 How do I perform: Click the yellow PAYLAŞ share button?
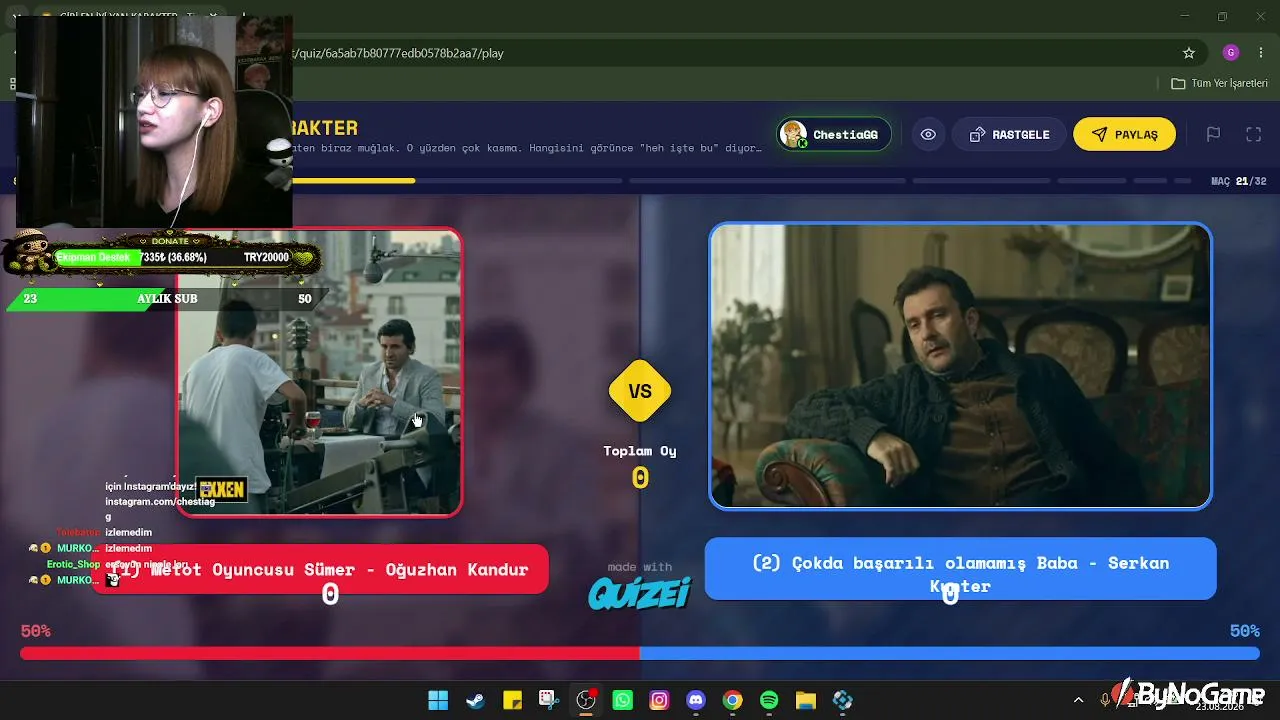[x=1124, y=134]
